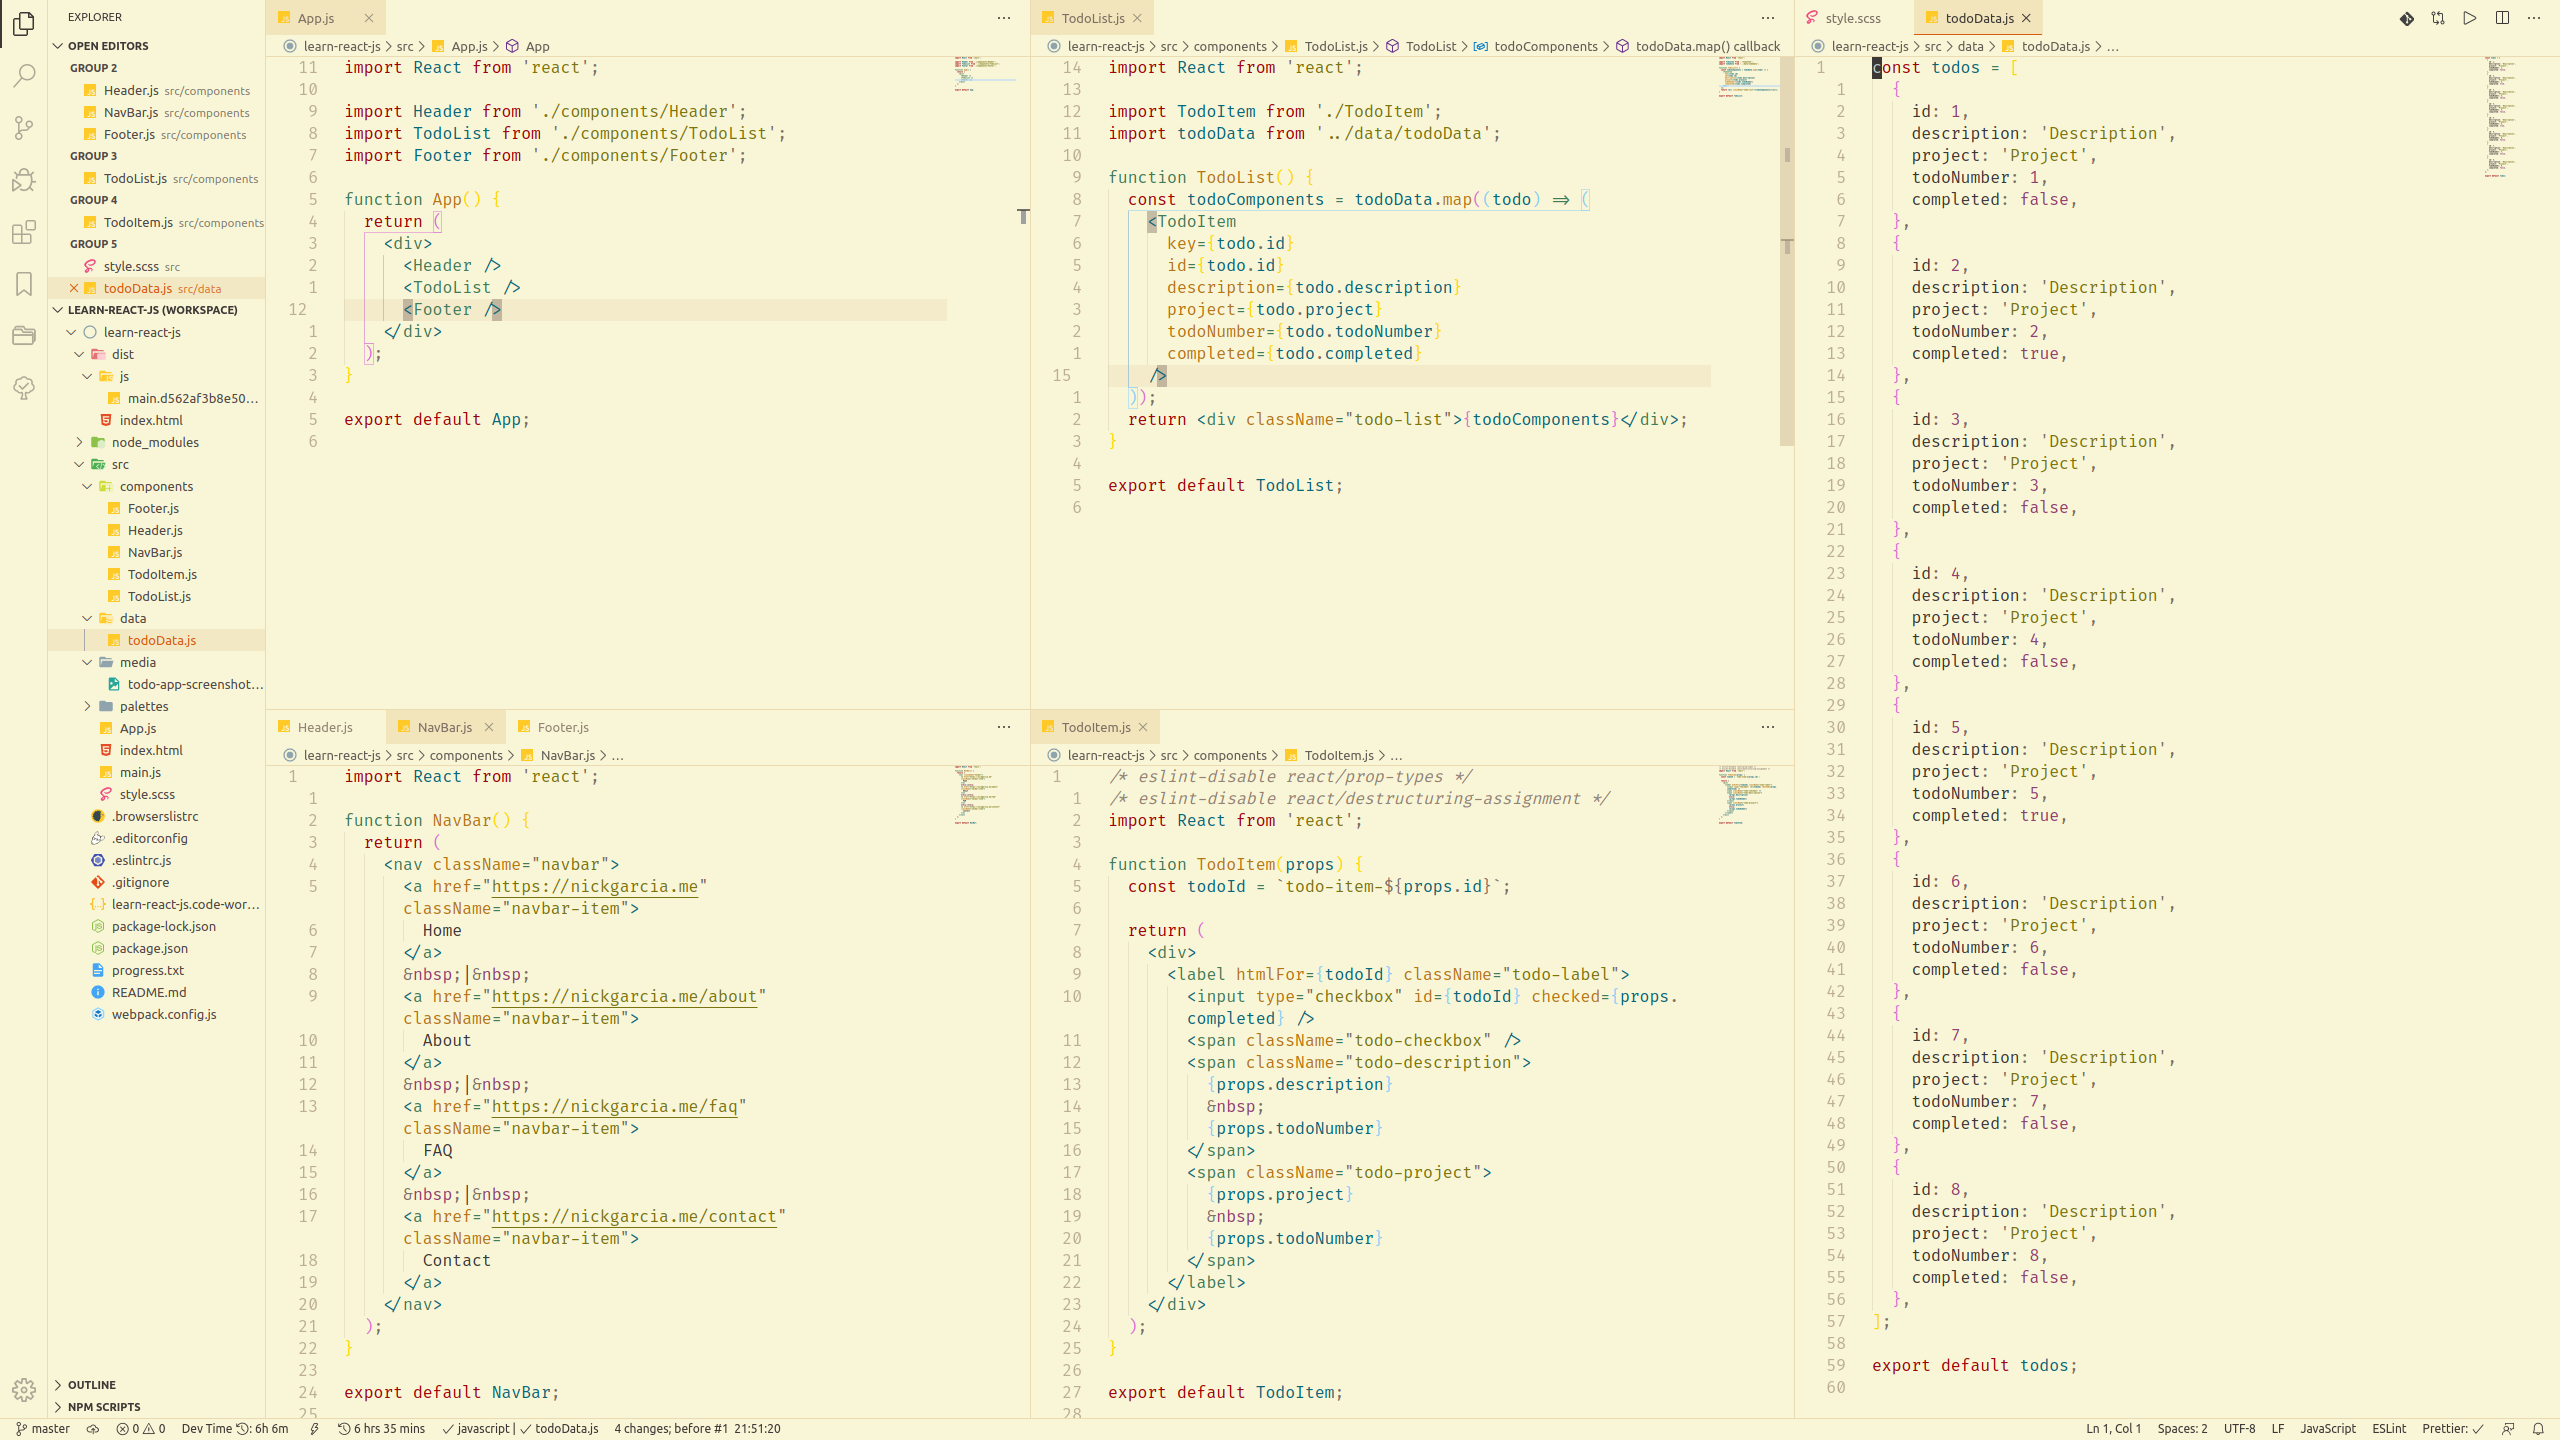Click the components breadcrumb in TodoList.js

tap(1230, 46)
